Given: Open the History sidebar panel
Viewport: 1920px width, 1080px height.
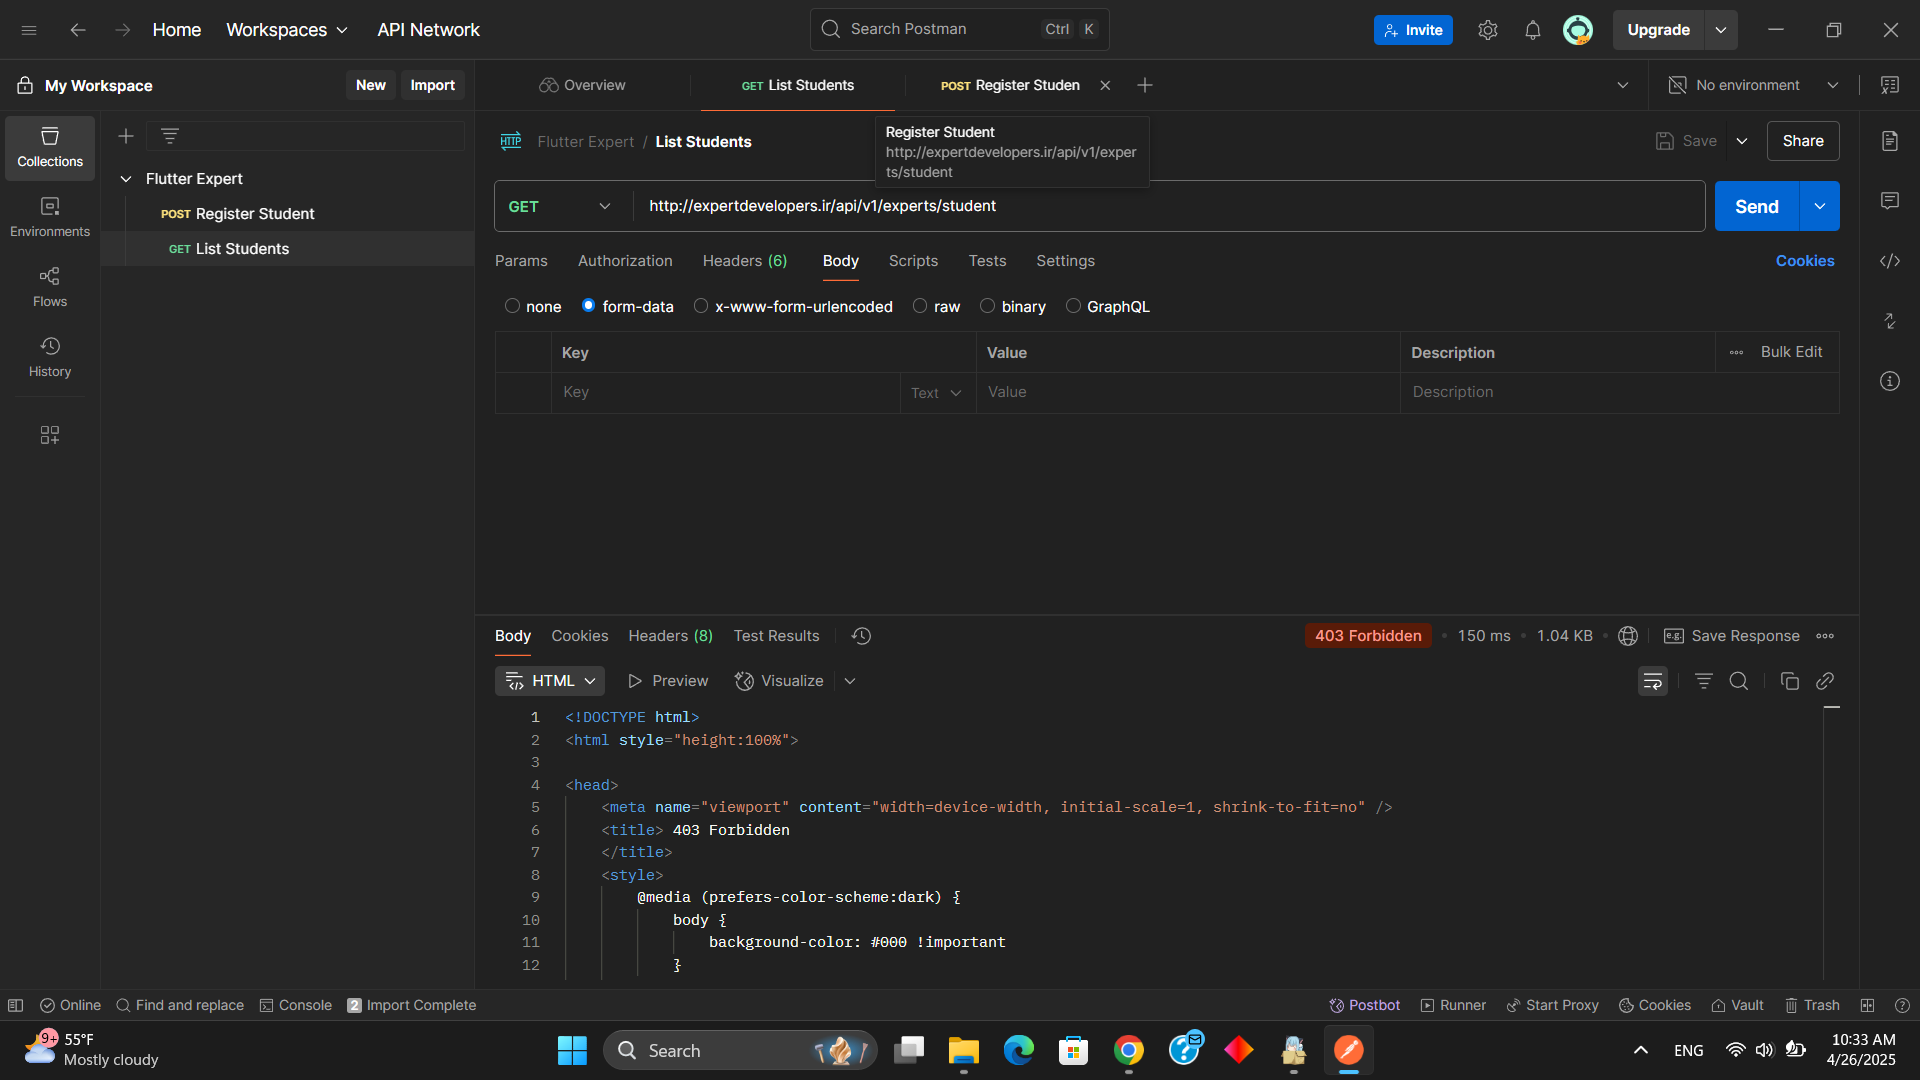Looking at the screenshot, I should point(50,357).
